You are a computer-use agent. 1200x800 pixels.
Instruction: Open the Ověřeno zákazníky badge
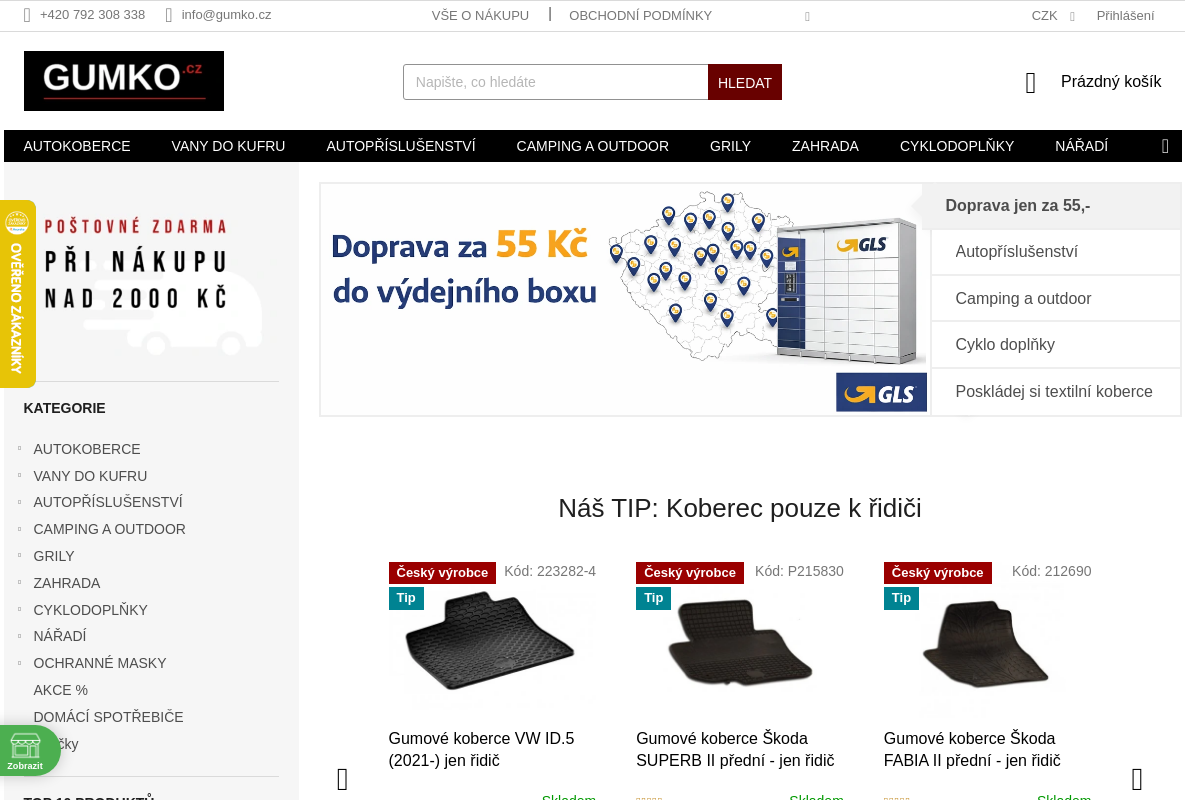pyautogui.click(x=17, y=294)
